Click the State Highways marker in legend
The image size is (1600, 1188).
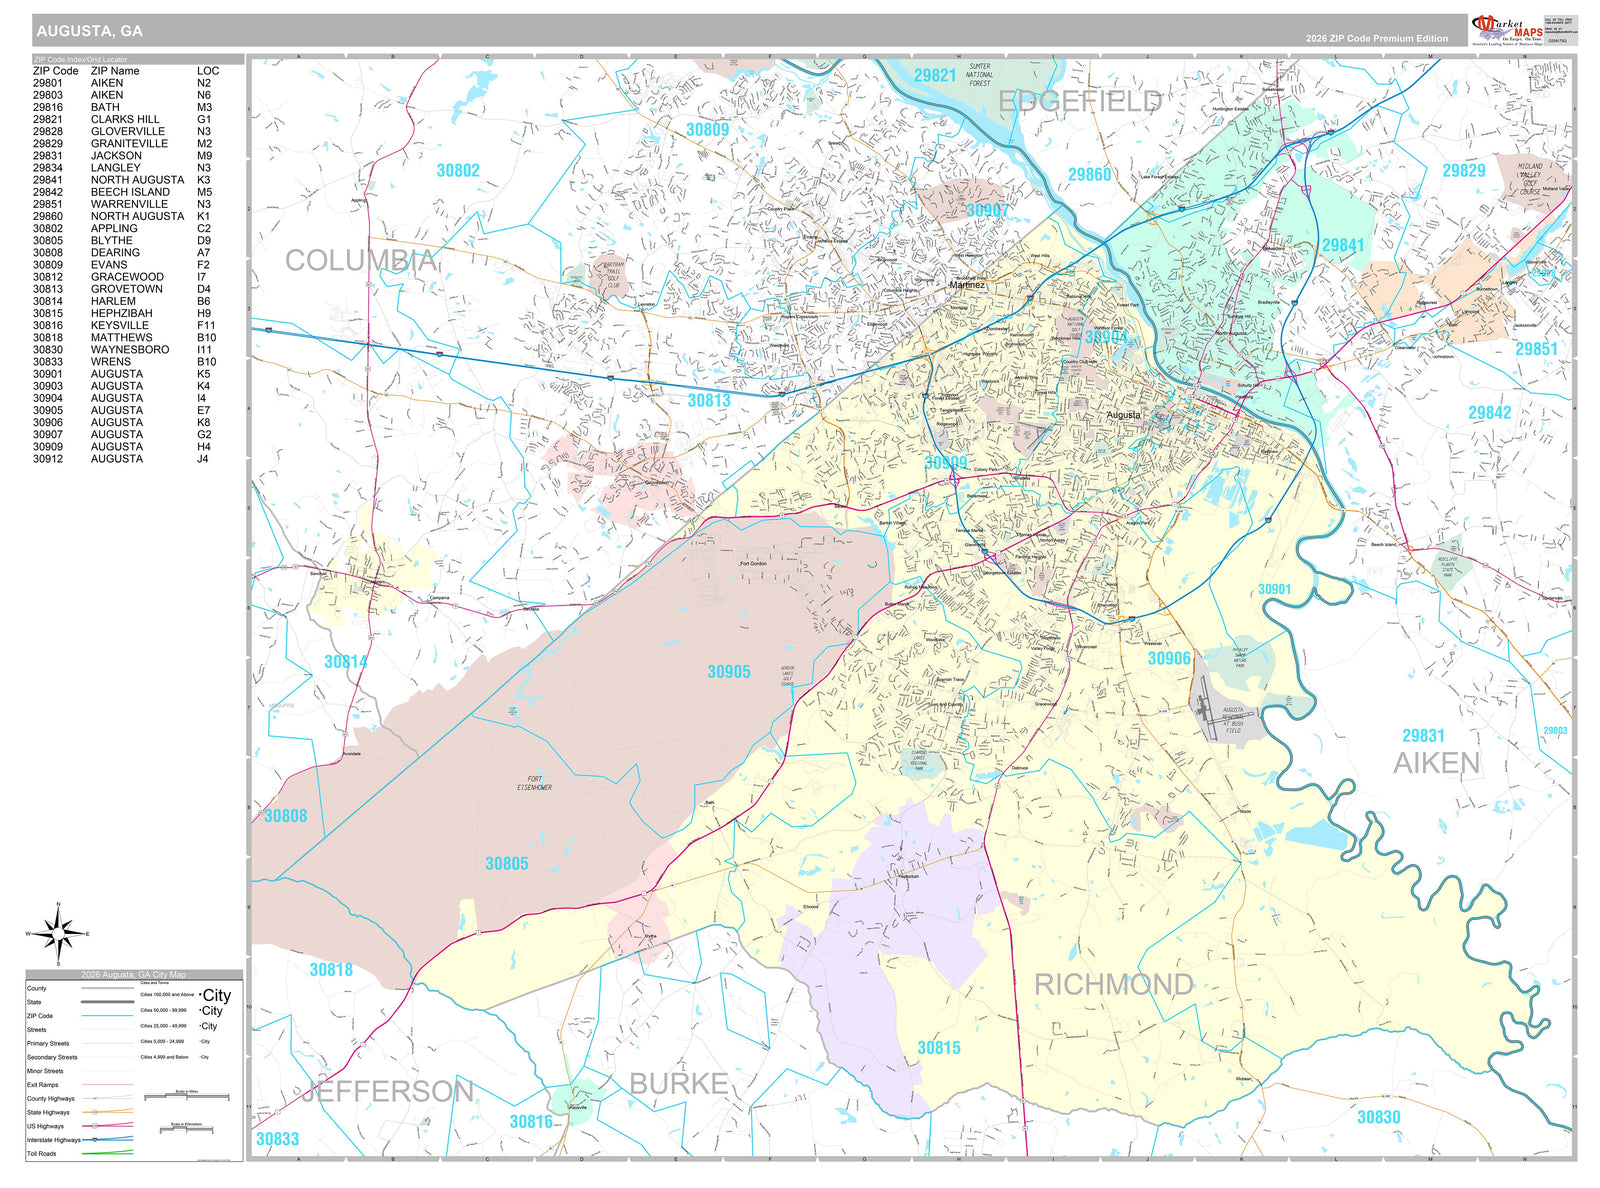94,1112
